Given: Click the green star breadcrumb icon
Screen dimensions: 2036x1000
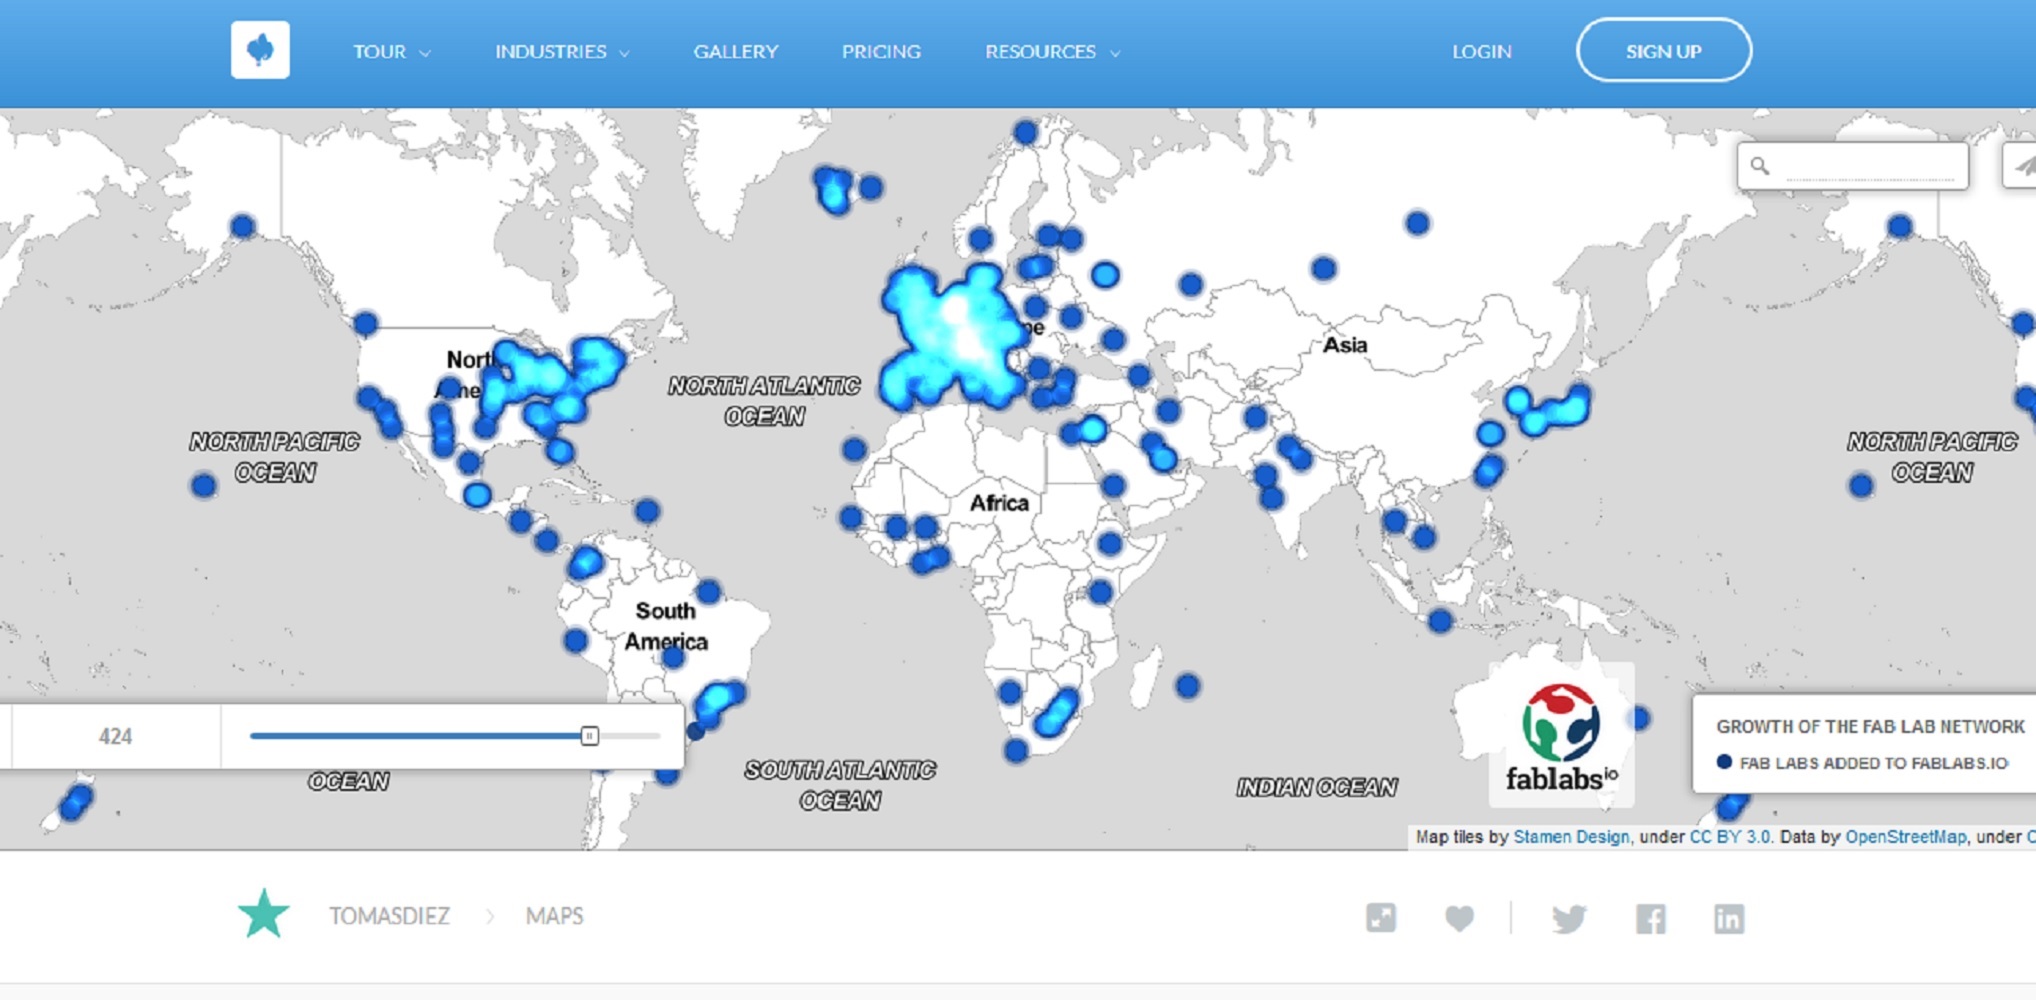Looking at the screenshot, I should (264, 914).
